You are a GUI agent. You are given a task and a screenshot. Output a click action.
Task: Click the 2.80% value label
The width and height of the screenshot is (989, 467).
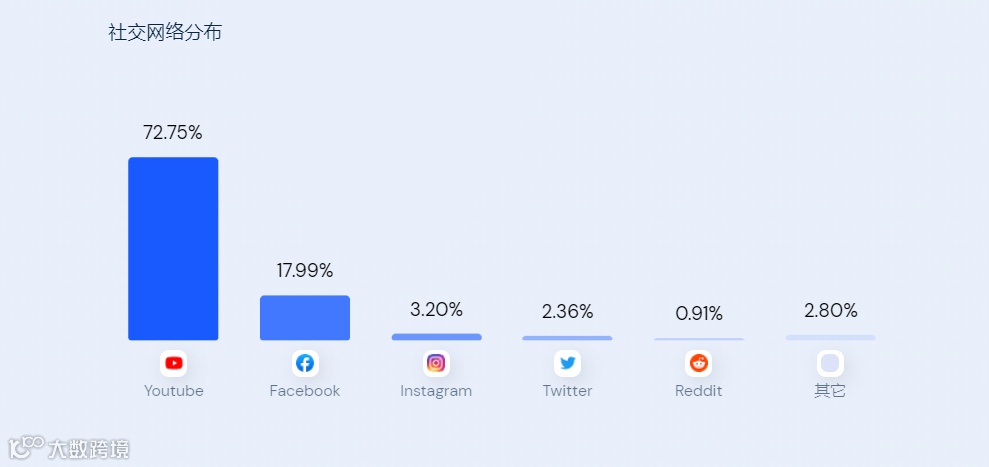(x=830, y=310)
